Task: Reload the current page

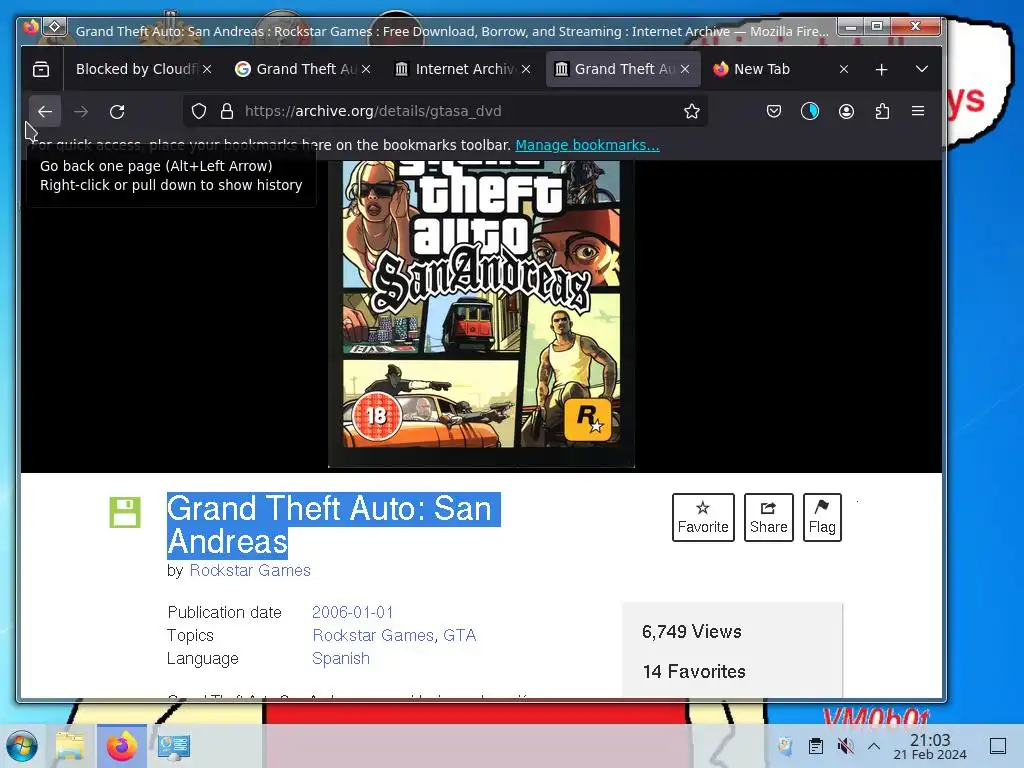Action: pos(118,112)
